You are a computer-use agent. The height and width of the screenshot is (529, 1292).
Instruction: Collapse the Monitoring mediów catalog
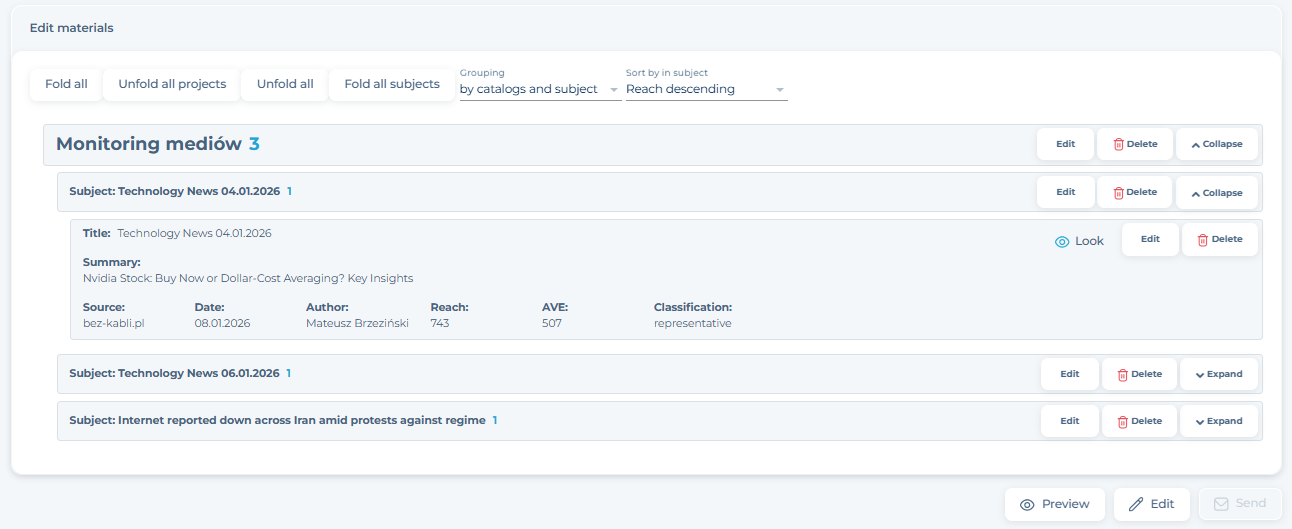(1216, 144)
